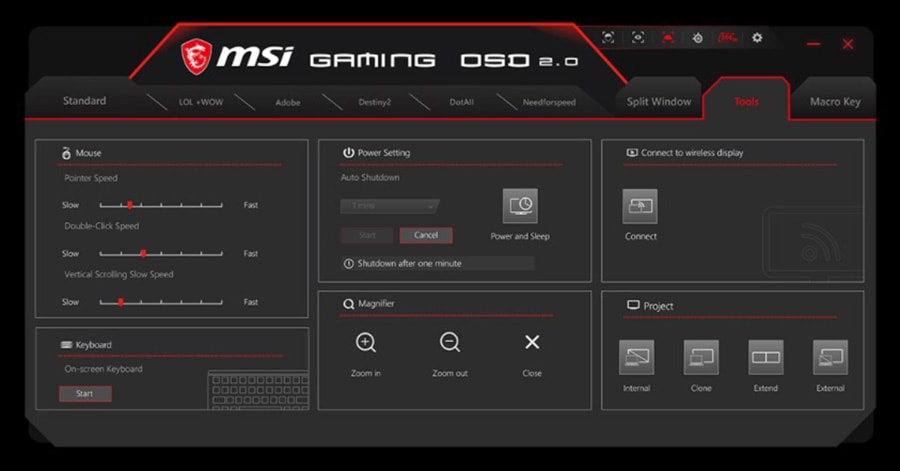Open settings via the gear icon
900x471 pixels.
click(757, 38)
